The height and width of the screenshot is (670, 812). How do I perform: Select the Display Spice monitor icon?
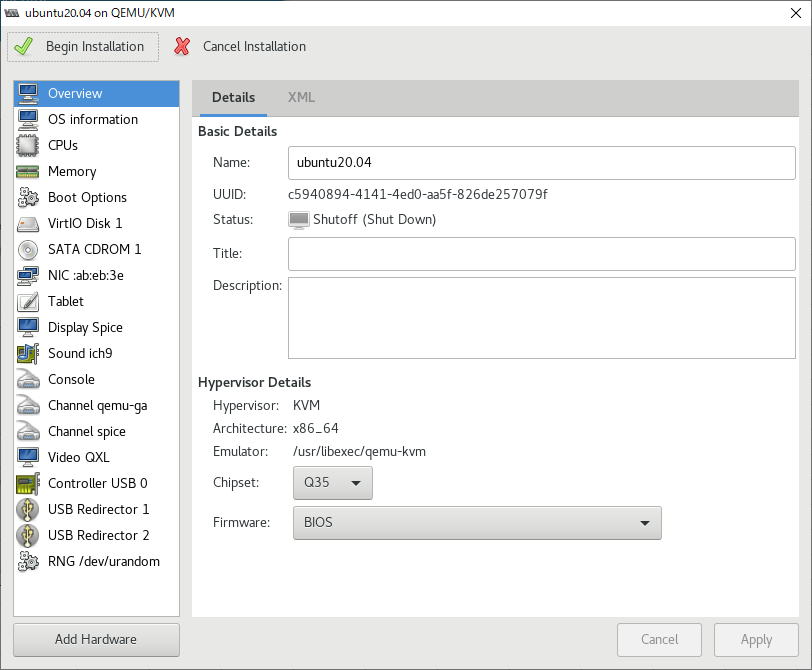[x=28, y=327]
